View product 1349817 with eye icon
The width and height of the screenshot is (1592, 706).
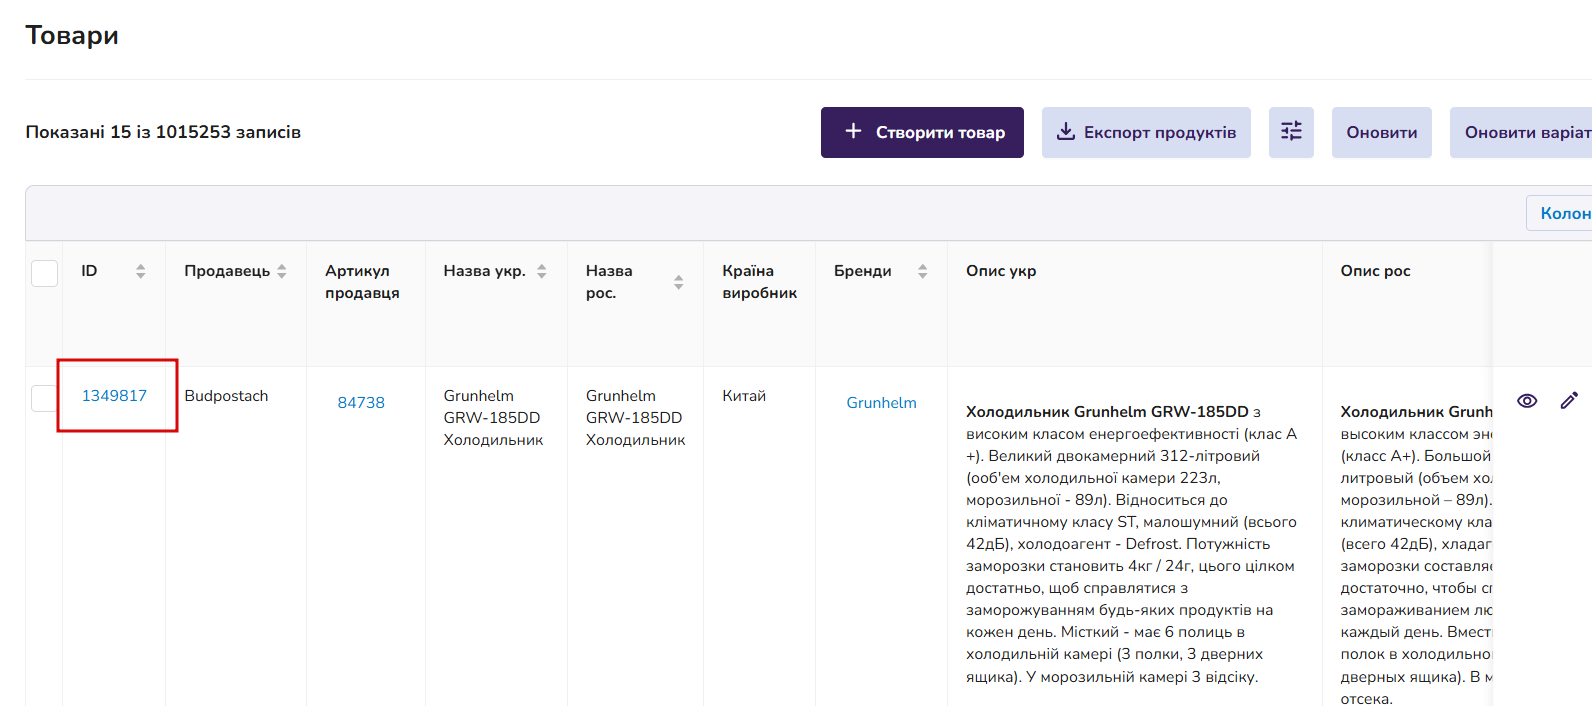click(1527, 401)
